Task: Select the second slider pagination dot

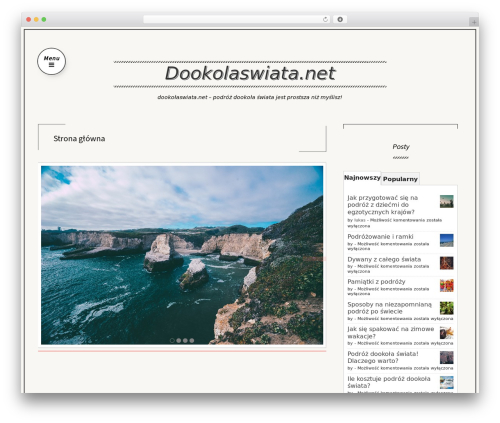Action: pyautogui.click(x=179, y=340)
